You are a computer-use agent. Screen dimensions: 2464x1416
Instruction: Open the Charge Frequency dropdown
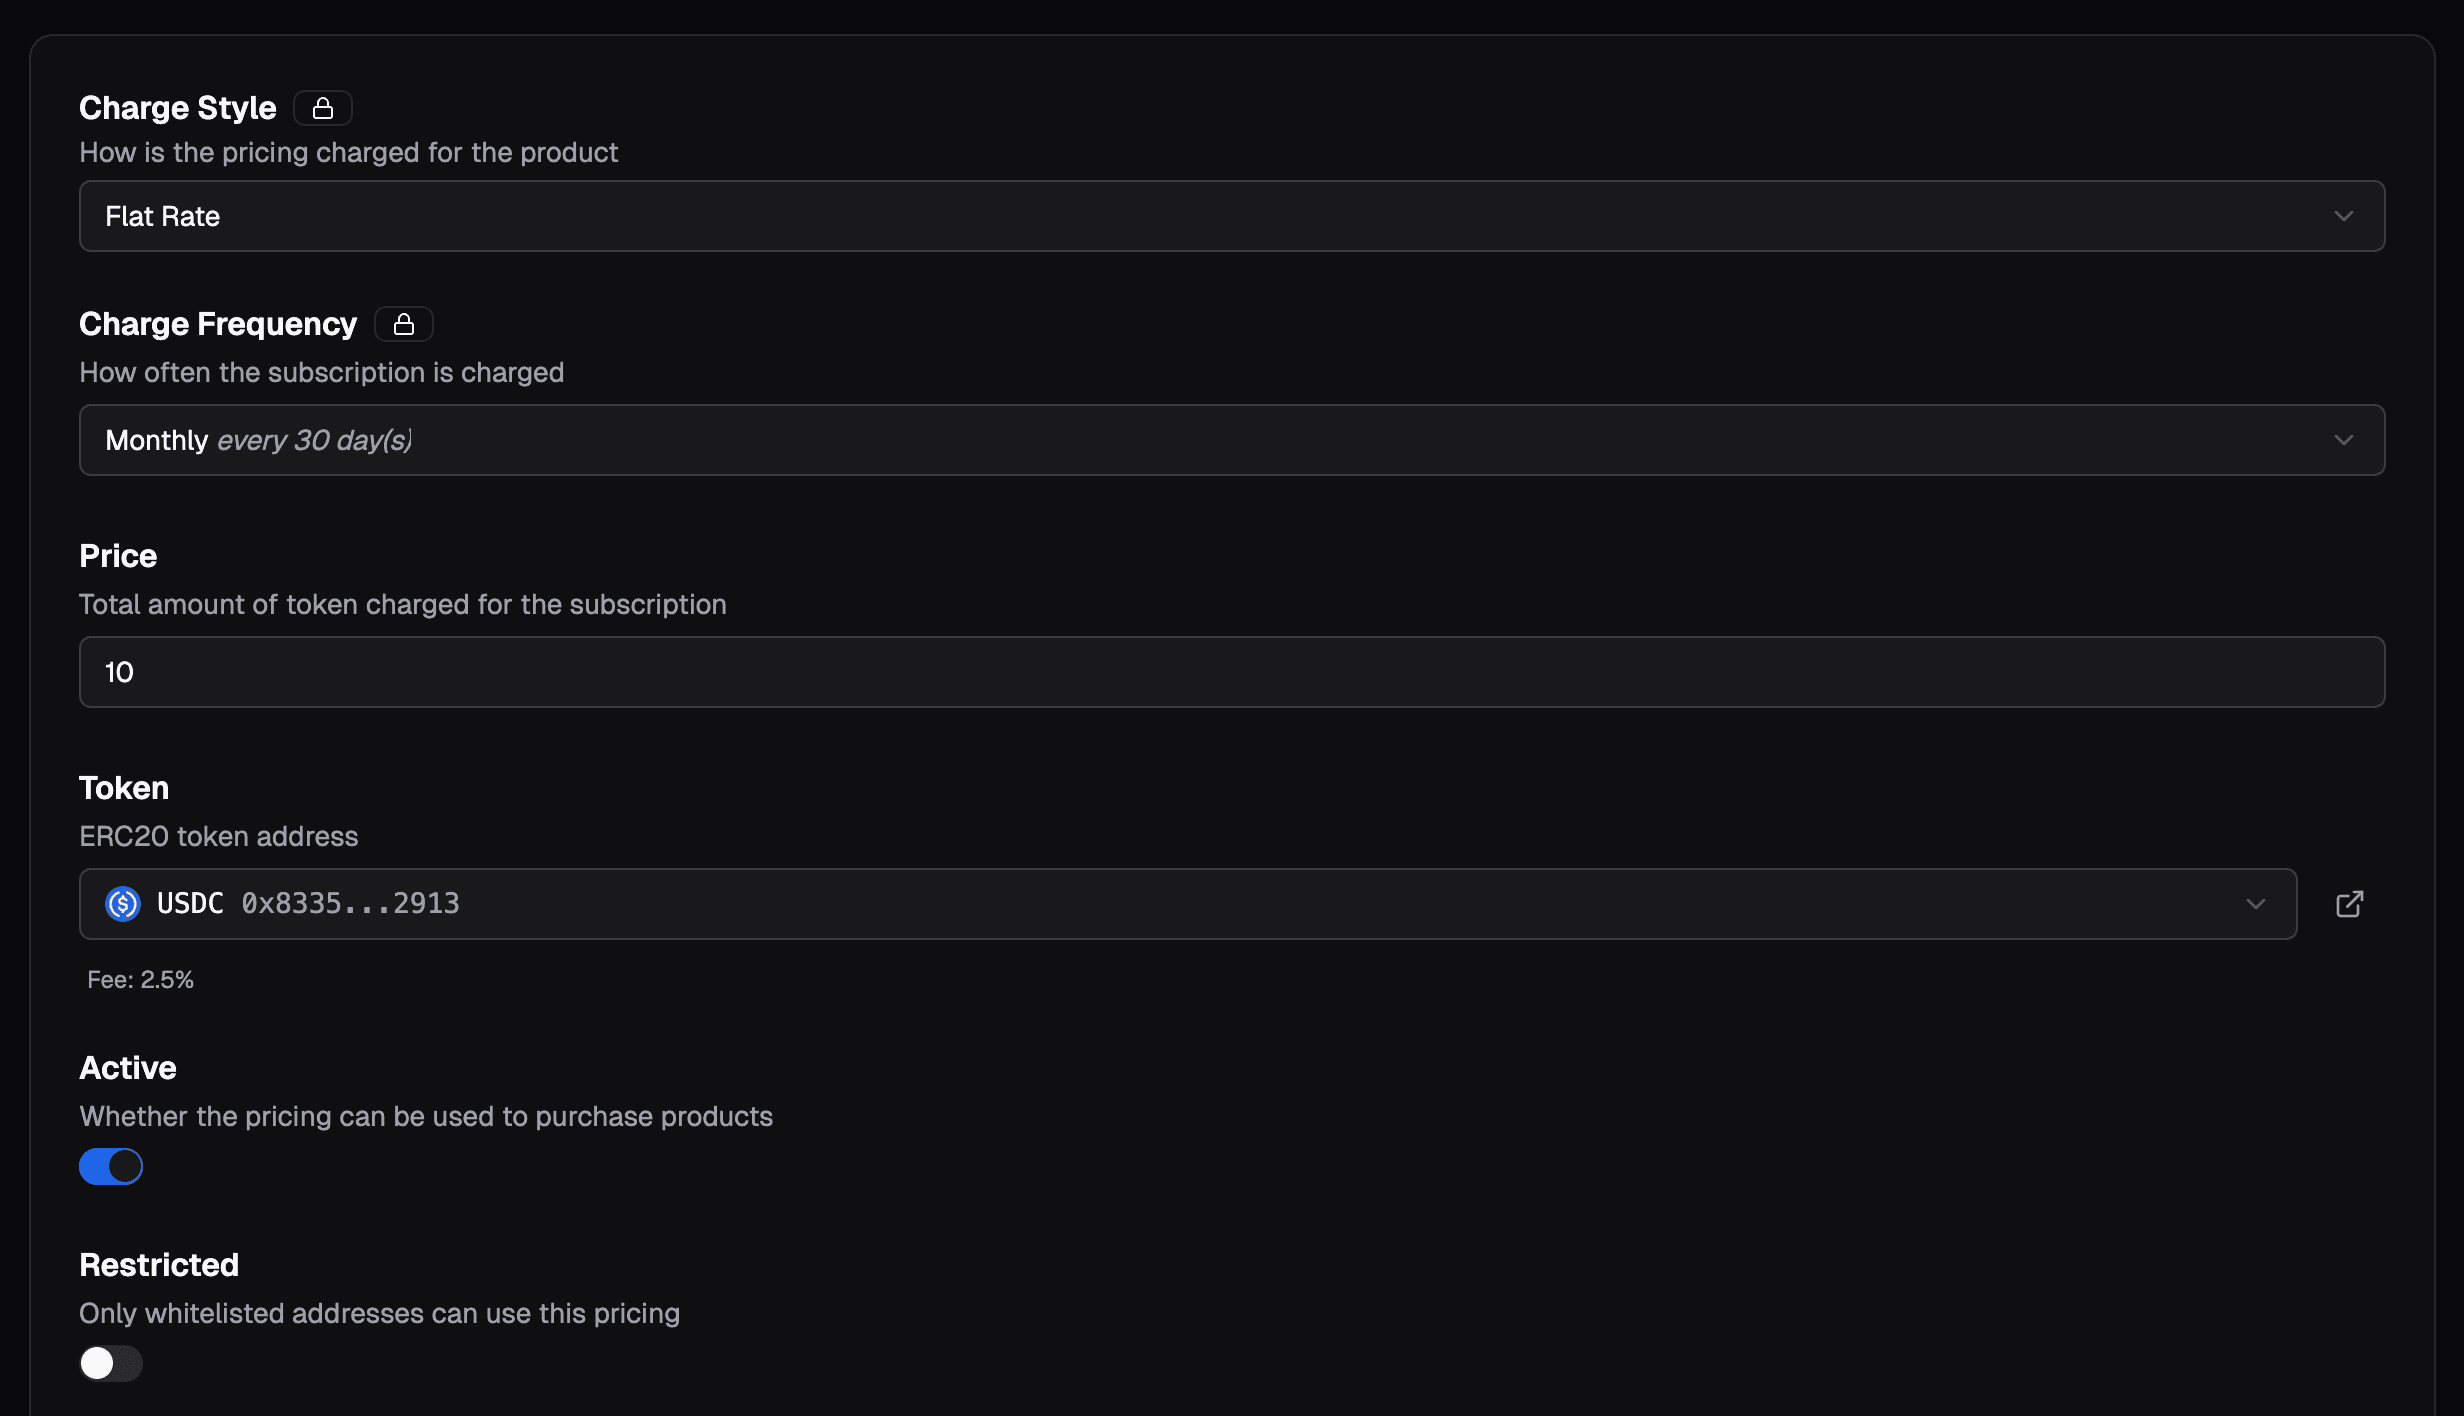pyautogui.click(x=1232, y=439)
